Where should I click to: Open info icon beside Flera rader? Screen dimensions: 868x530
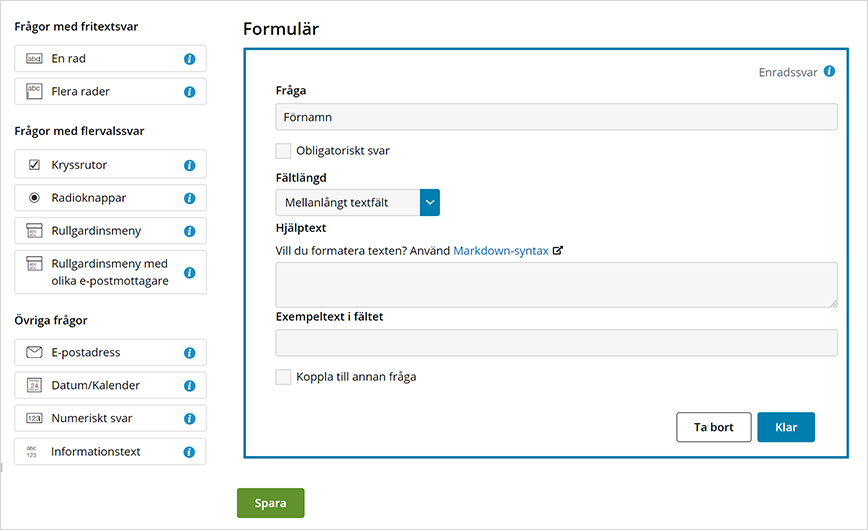[x=189, y=92]
